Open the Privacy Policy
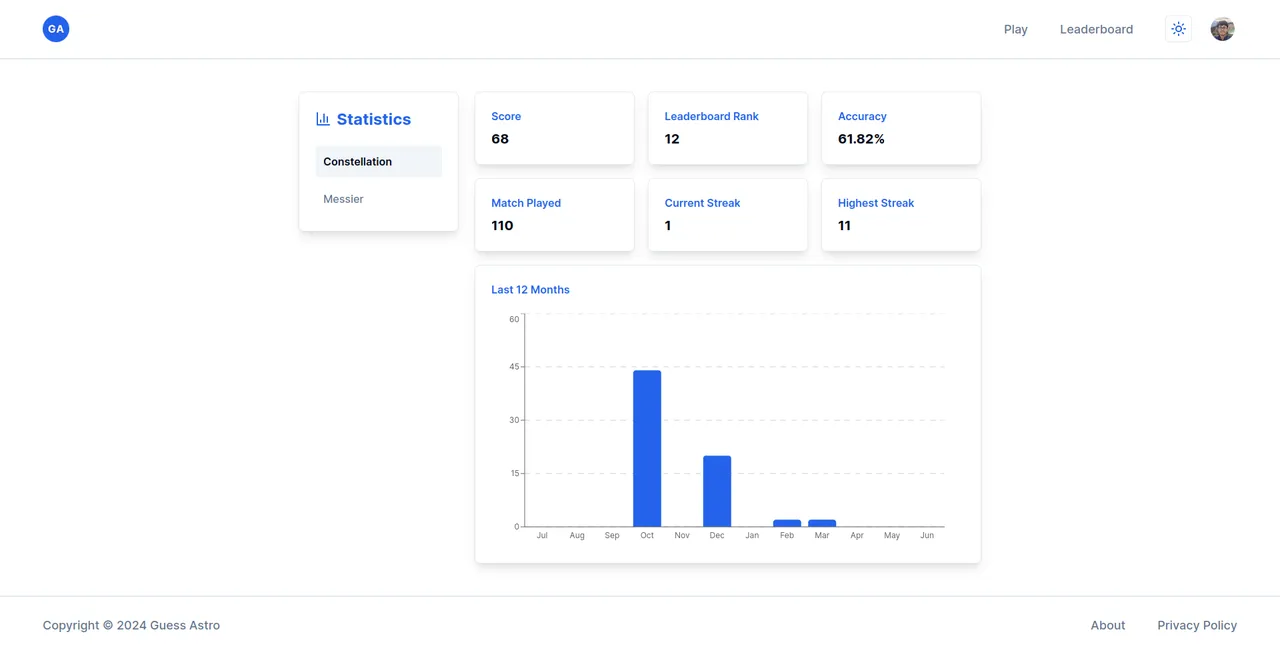The height and width of the screenshot is (645, 1280). pyautogui.click(x=1197, y=625)
